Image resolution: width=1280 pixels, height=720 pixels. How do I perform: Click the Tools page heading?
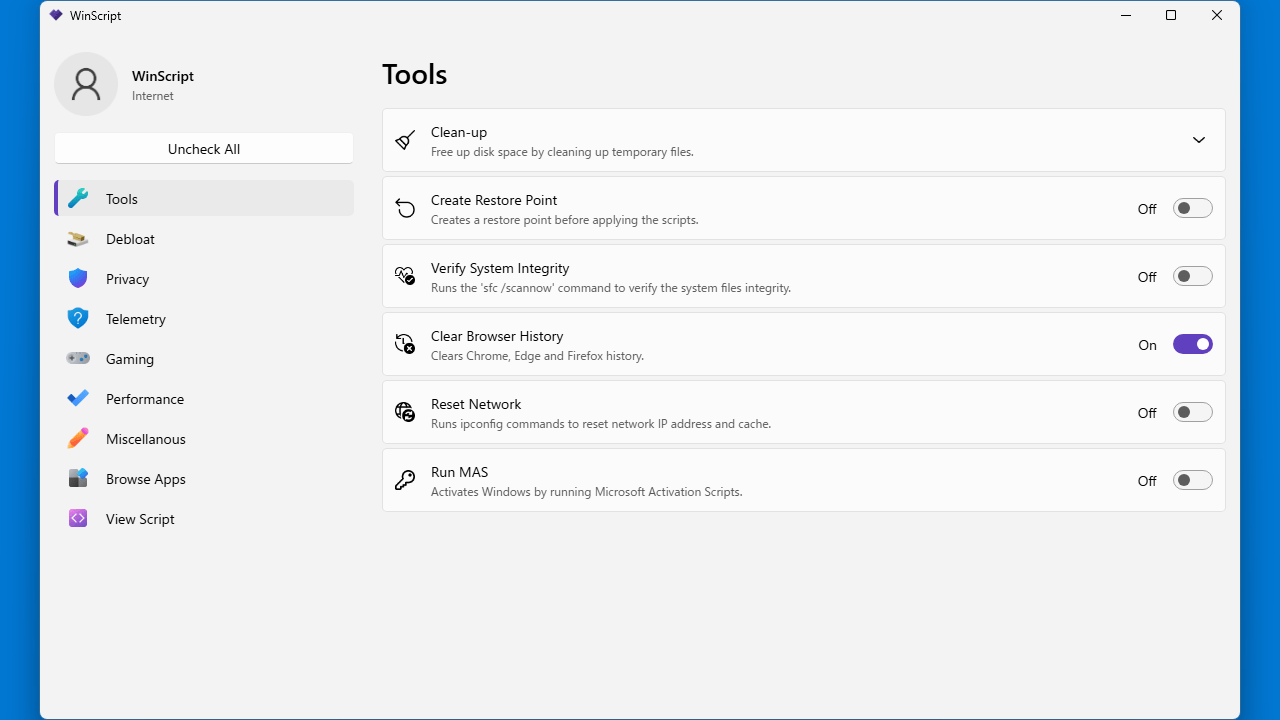coord(414,75)
